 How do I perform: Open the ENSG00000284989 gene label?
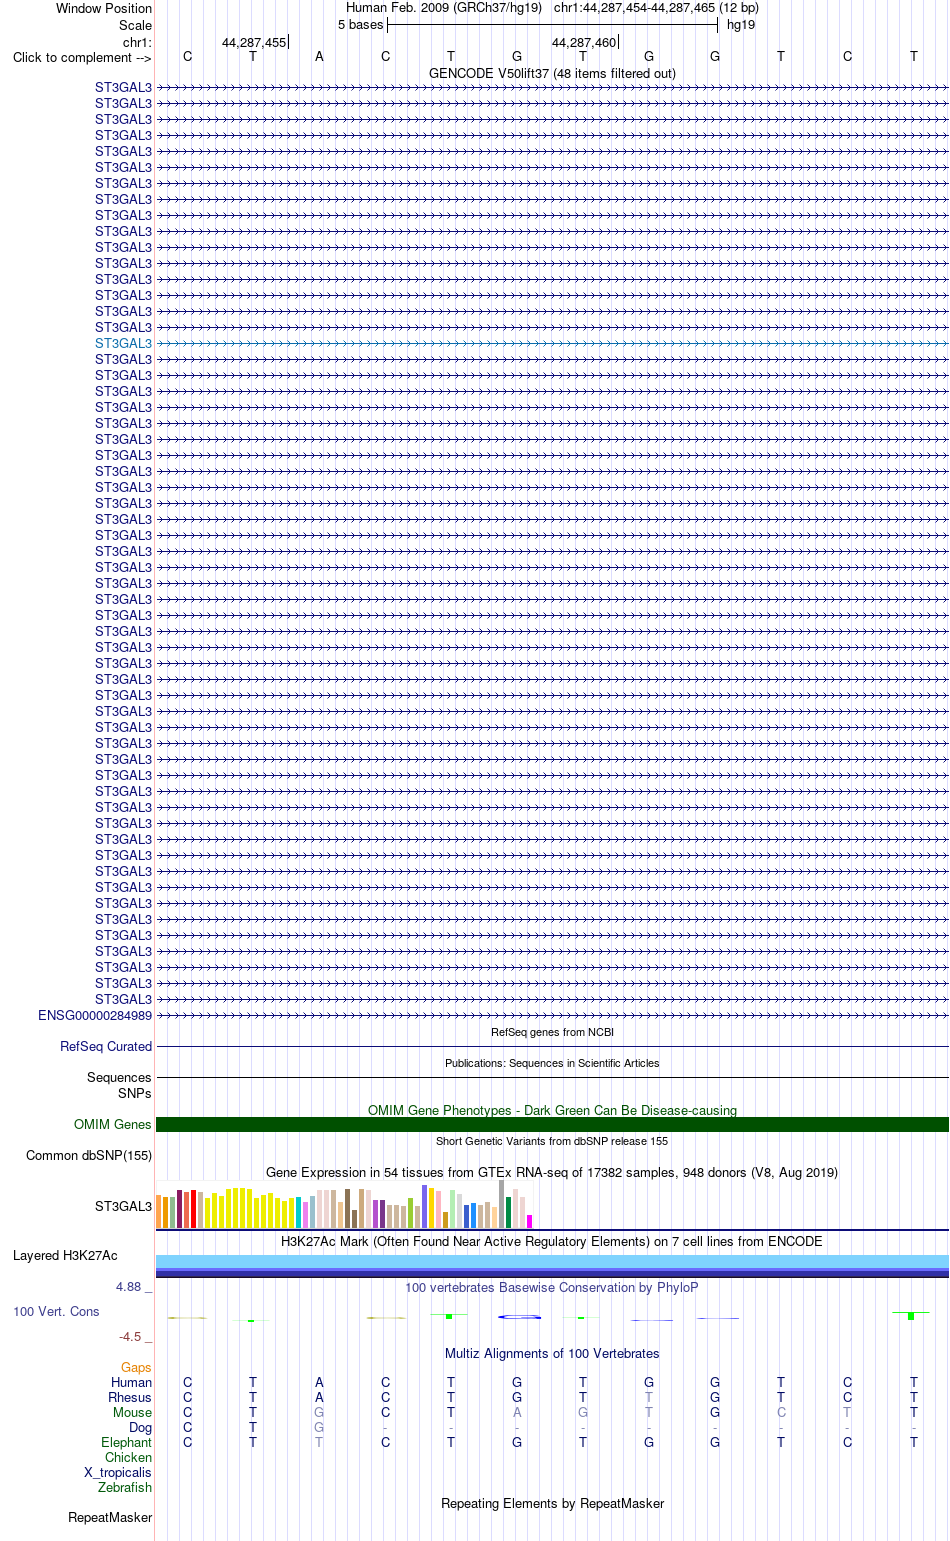(x=95, y=1015)
